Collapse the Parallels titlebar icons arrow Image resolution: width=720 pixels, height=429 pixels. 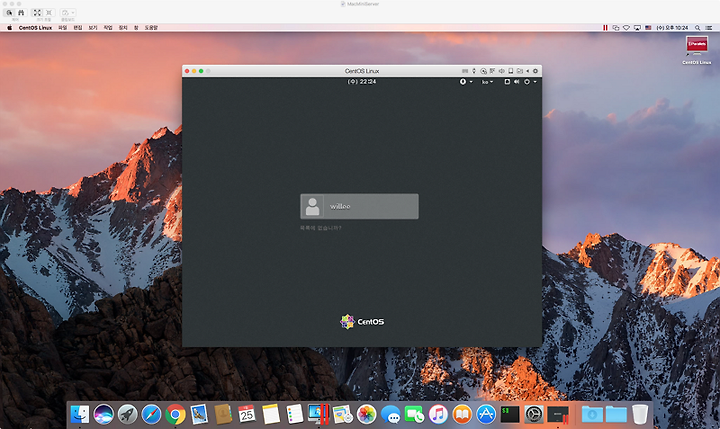528,71
